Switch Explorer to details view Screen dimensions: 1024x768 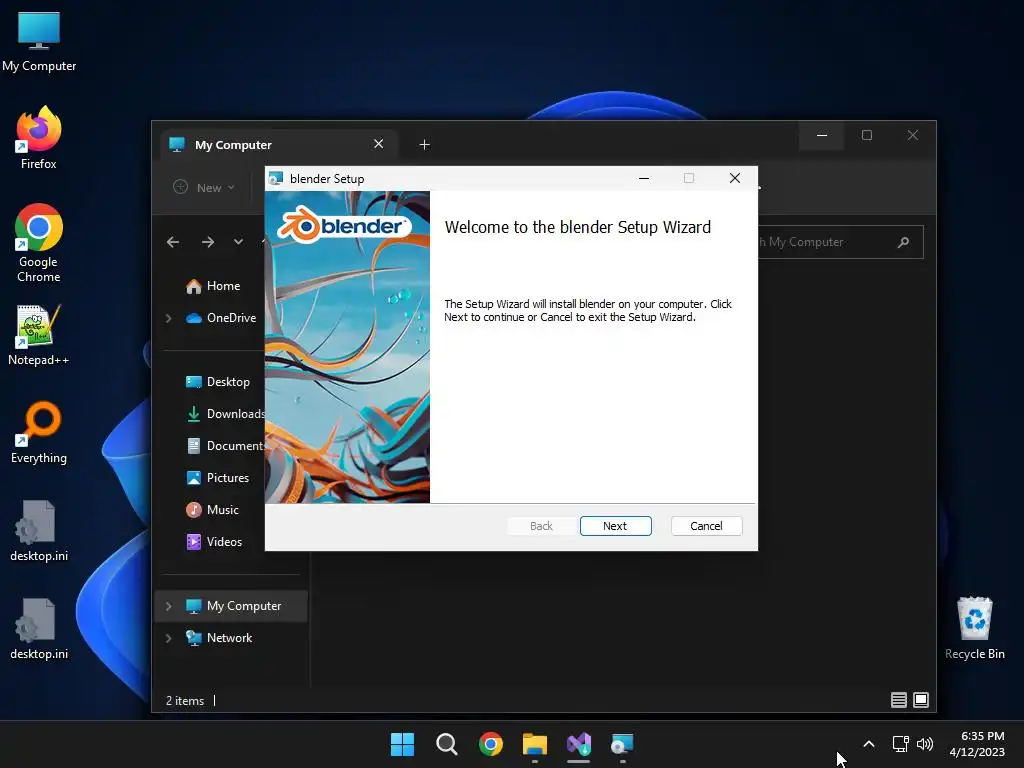899,700
